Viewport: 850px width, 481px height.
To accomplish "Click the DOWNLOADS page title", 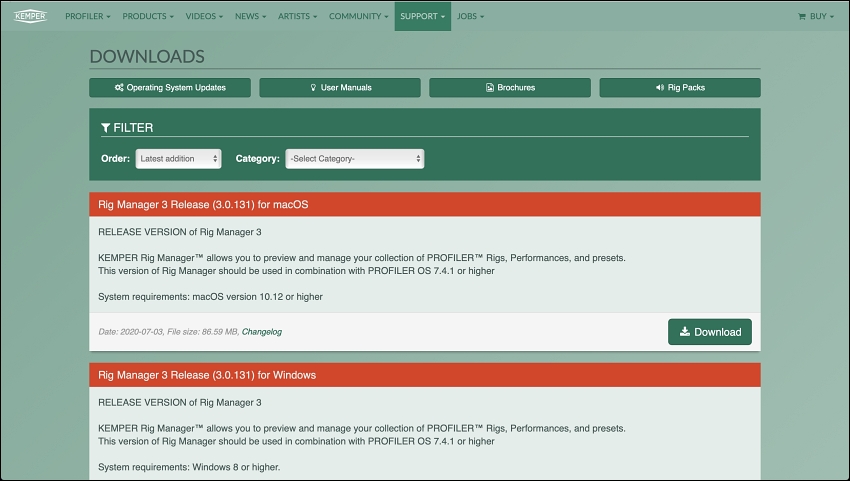I will click(147, 56).
